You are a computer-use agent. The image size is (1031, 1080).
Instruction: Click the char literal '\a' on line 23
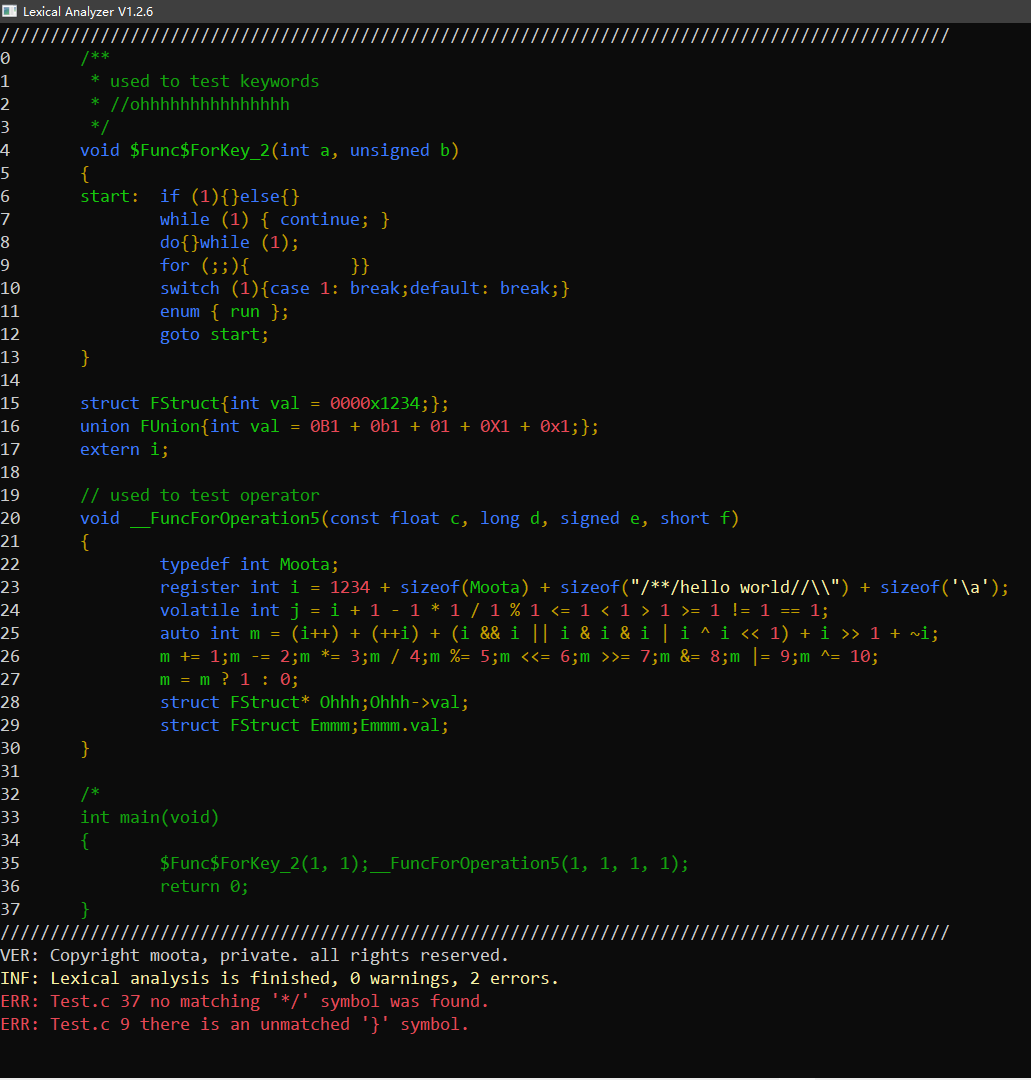point(970,587)
